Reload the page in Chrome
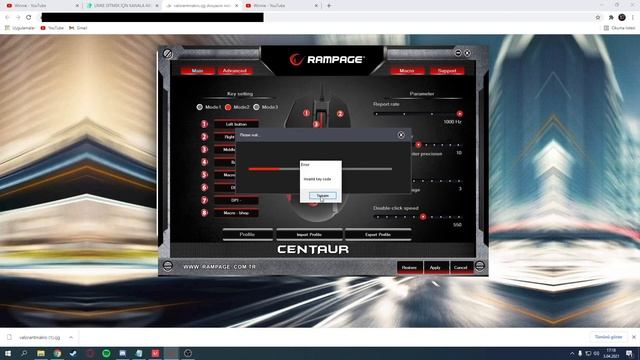This screenshot has width=640, height=360. [x=29, y=17]
